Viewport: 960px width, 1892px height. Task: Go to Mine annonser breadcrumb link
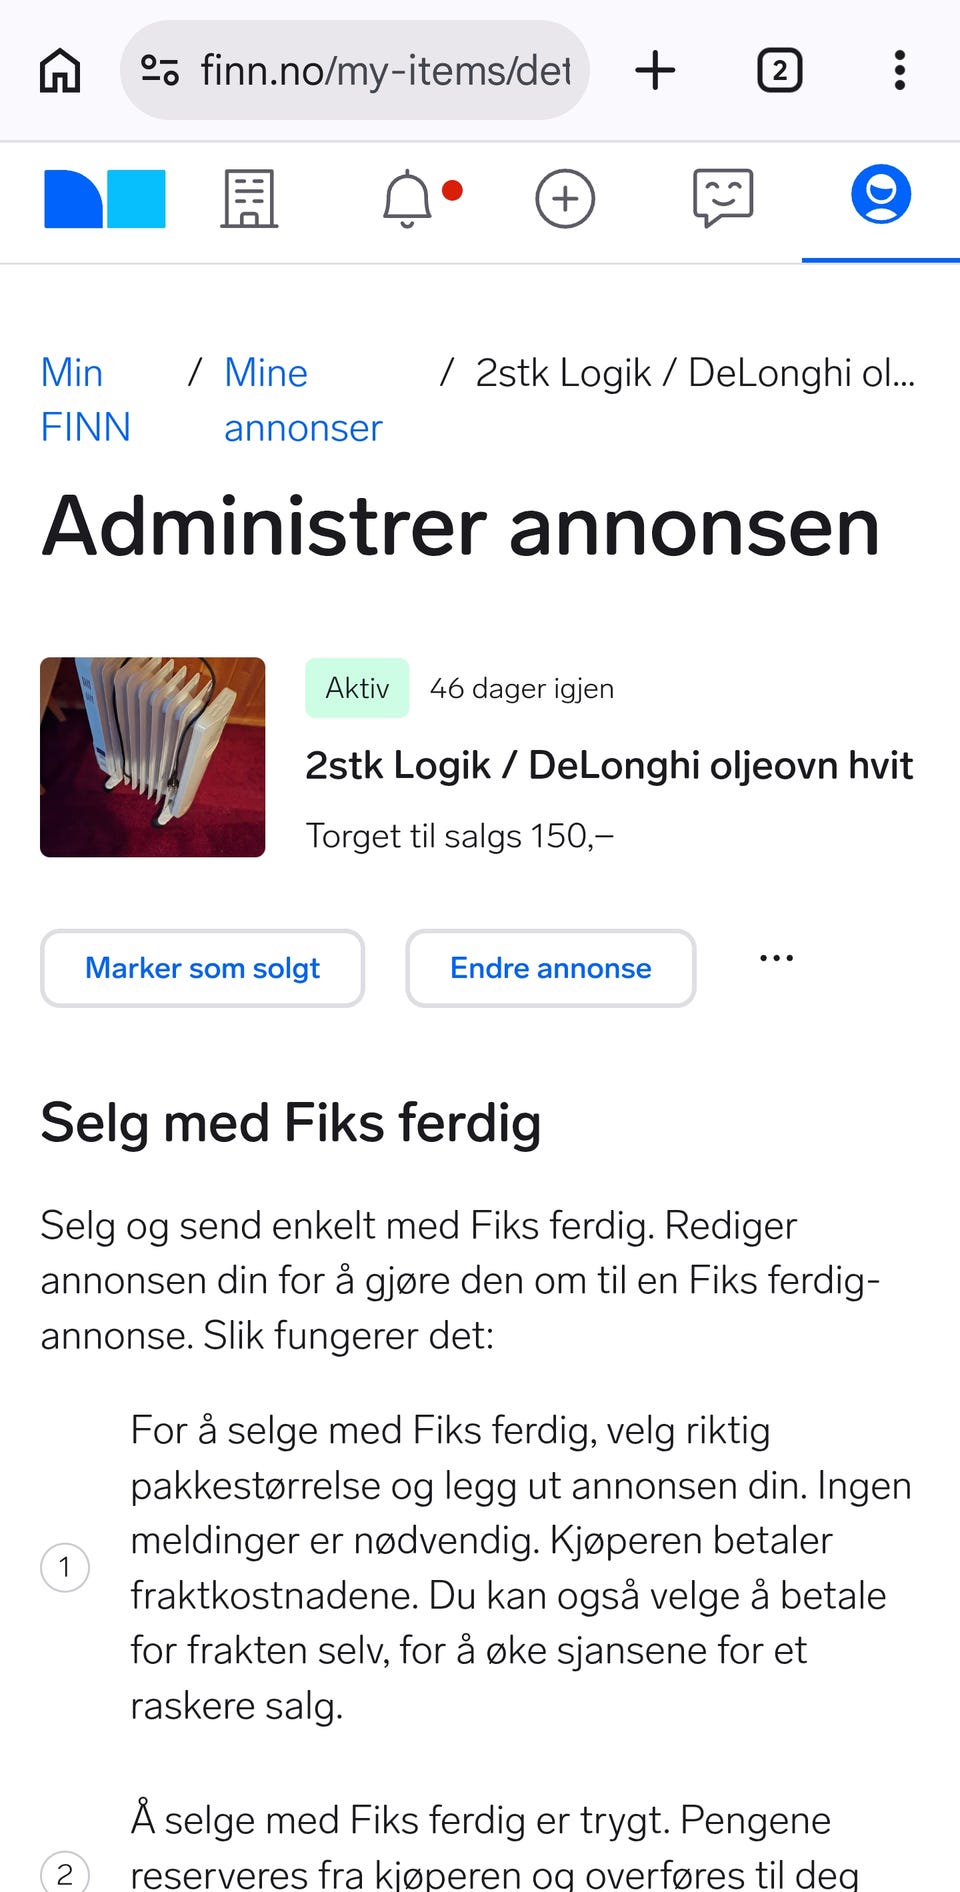click(302, 400)
